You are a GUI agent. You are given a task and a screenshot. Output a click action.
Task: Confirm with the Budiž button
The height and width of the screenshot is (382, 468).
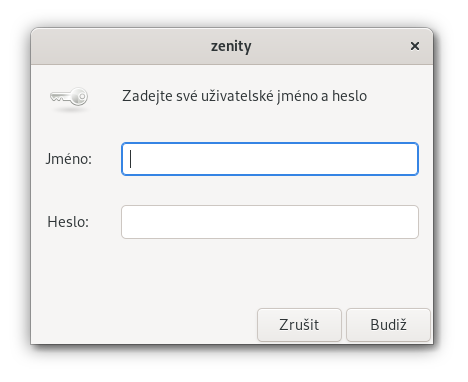[x=388, y=325]
